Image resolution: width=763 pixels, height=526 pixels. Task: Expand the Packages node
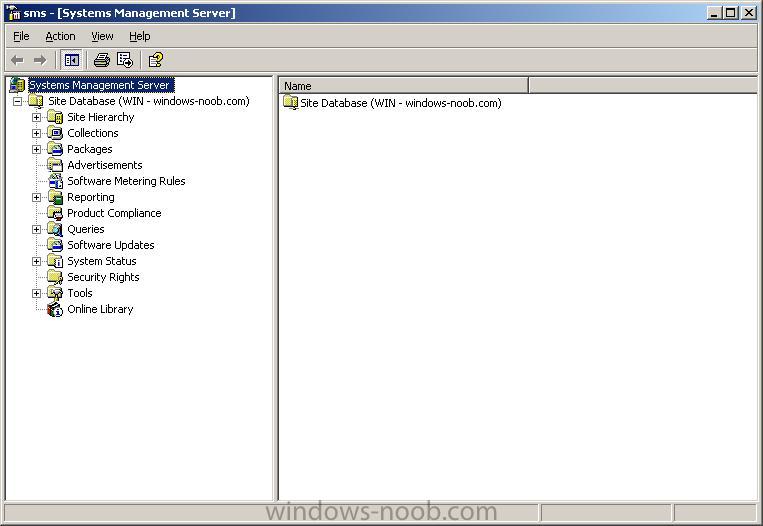pyautogui.click(x=36, y=149)
